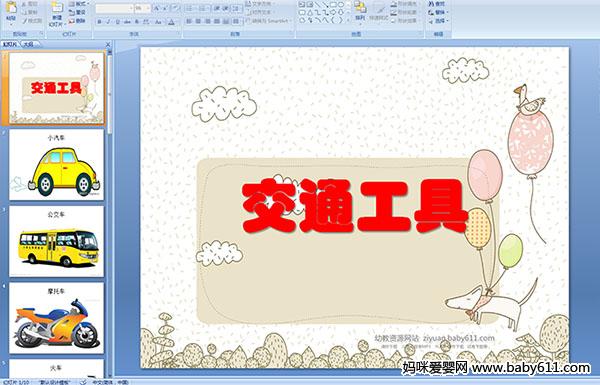This screenshot has width=600, height=385.
Task: Open the font size combo box
Action: pyautogui.click(x=142, y=8)
